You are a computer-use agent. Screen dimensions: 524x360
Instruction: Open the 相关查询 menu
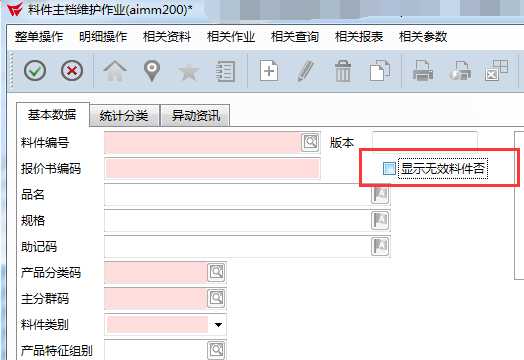(x=295, y=36)
